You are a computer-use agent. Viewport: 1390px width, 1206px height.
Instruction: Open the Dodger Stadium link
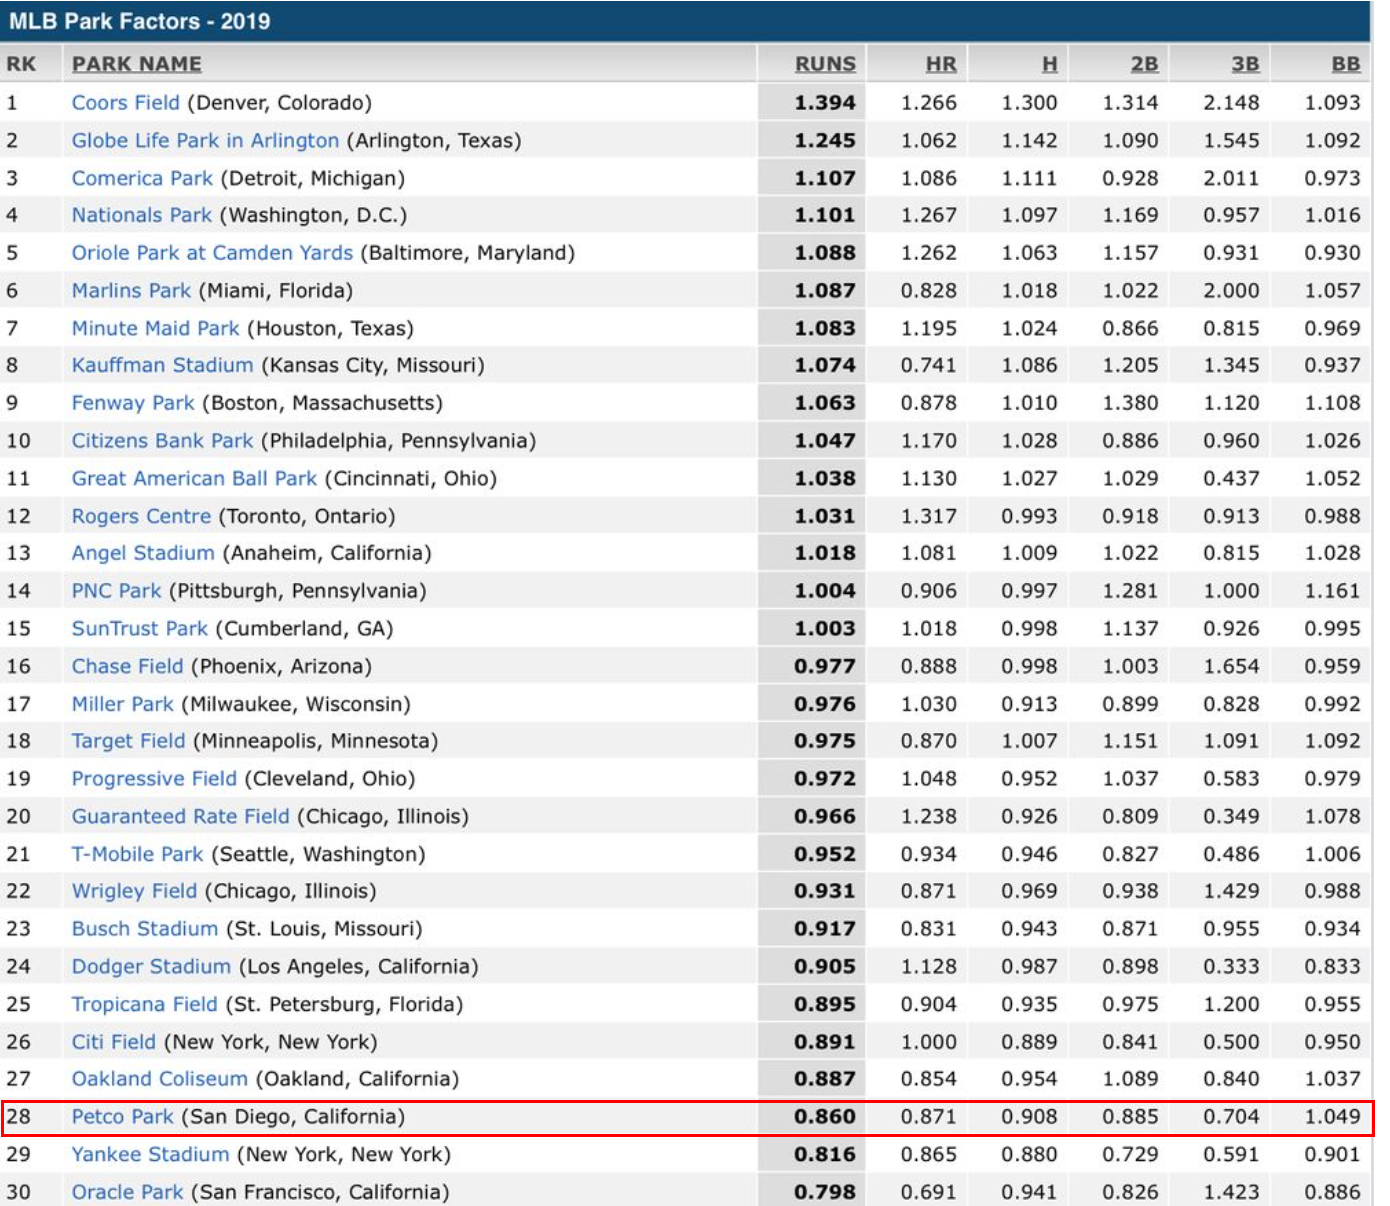(x=151, y=967)
